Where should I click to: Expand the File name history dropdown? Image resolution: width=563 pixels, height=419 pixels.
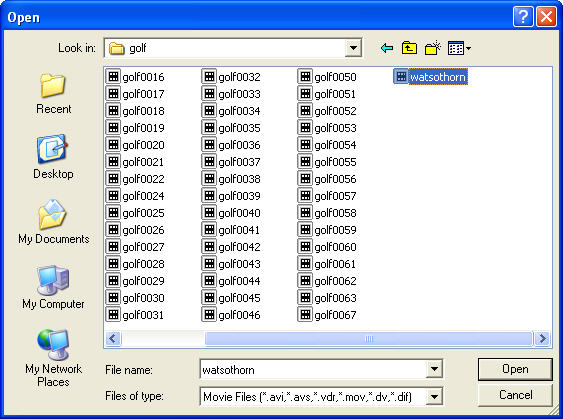coord(434,369)
